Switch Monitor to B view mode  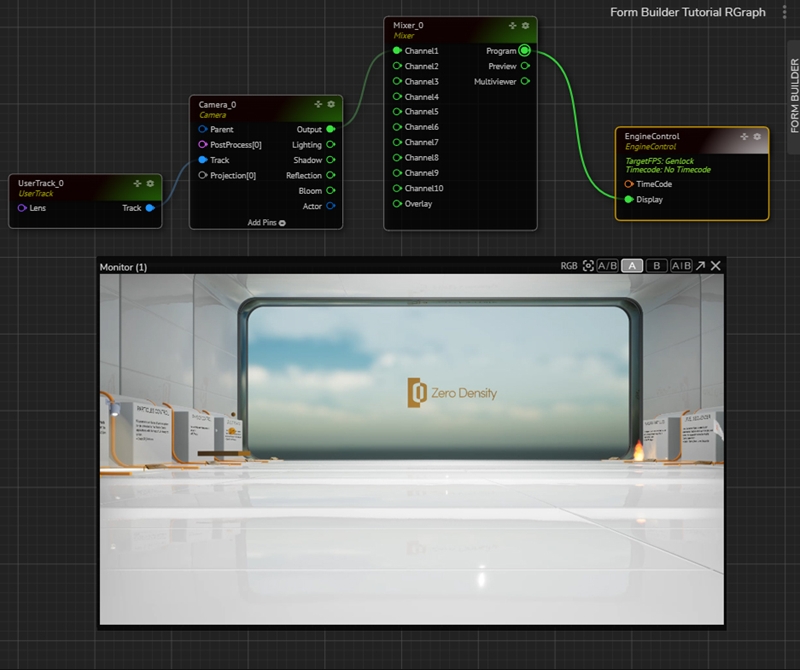[x=656, y=266]
